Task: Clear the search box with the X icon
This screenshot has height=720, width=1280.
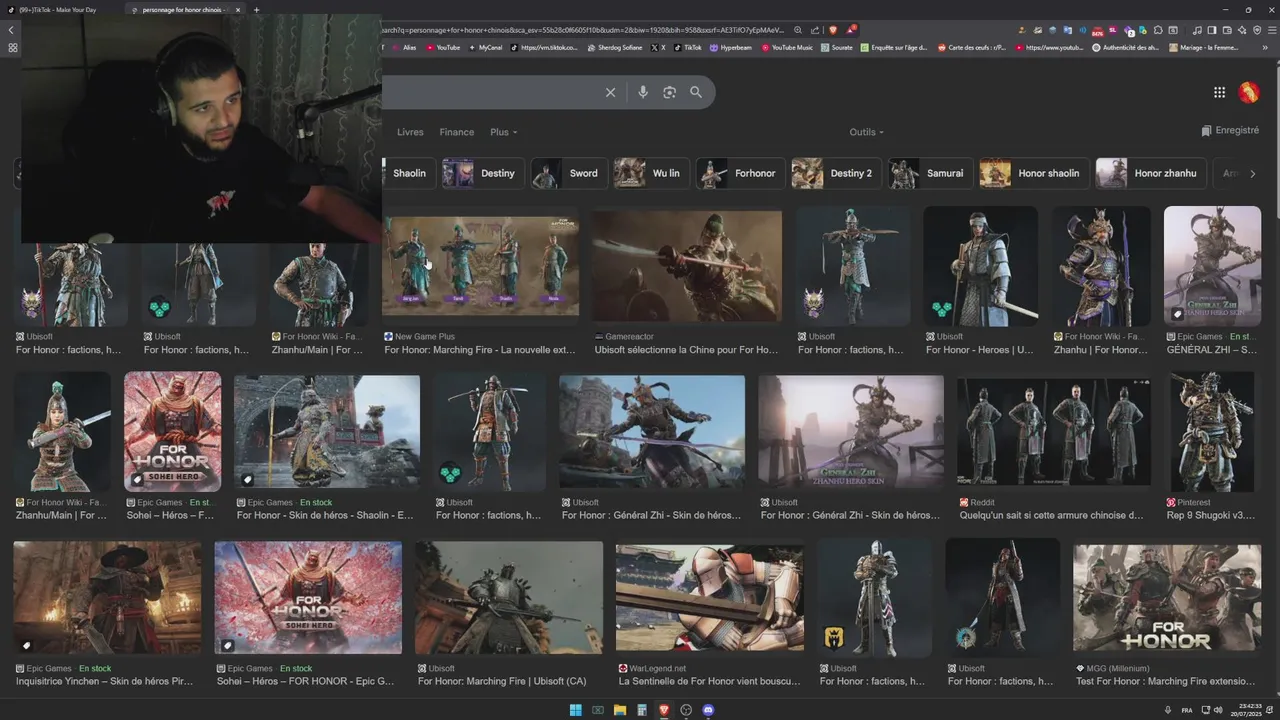Action: [x=610, y=92]
